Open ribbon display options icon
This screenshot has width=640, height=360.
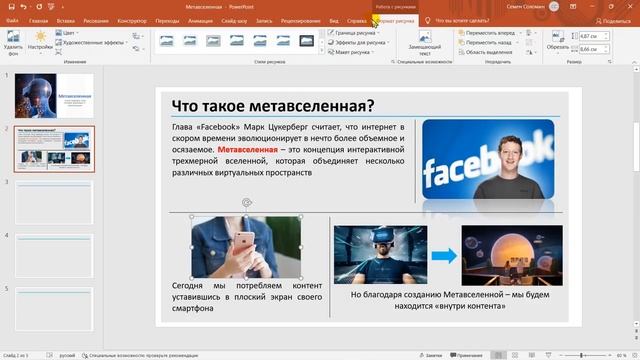click(x=573, y=7)
